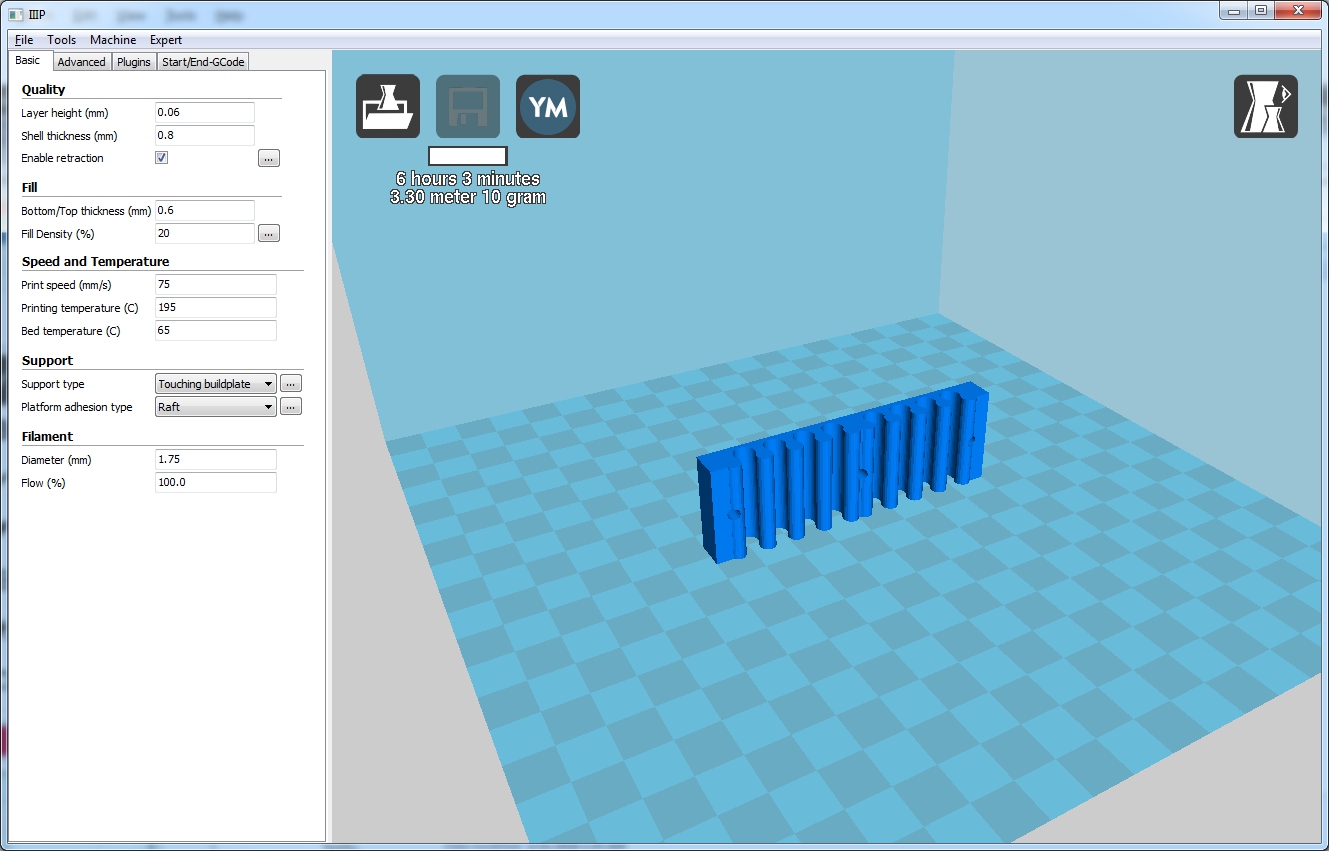The height and width of the screenshot is (851, 1329).
Task: Click the Layer height input field
Action: click(205, 113)
